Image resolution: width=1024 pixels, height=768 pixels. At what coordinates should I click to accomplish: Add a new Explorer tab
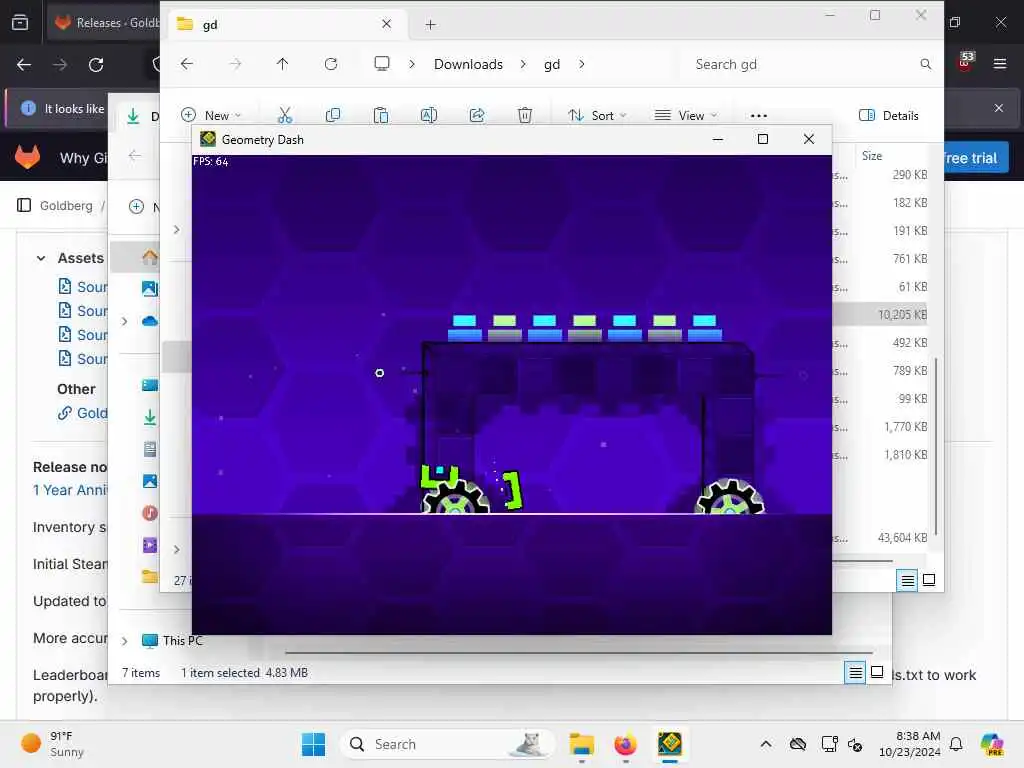pos(430,25)
